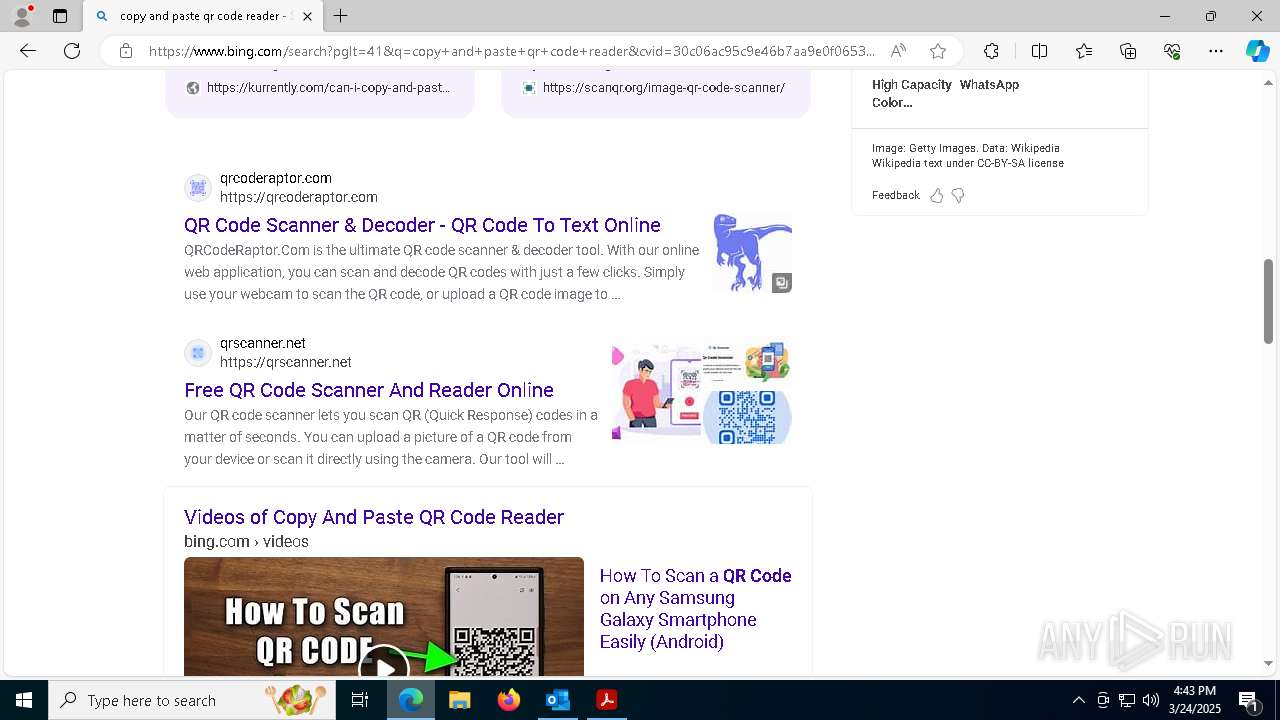Click High Capacity WhatsApp Color text
1280x720 pixels.
(945, 93)
